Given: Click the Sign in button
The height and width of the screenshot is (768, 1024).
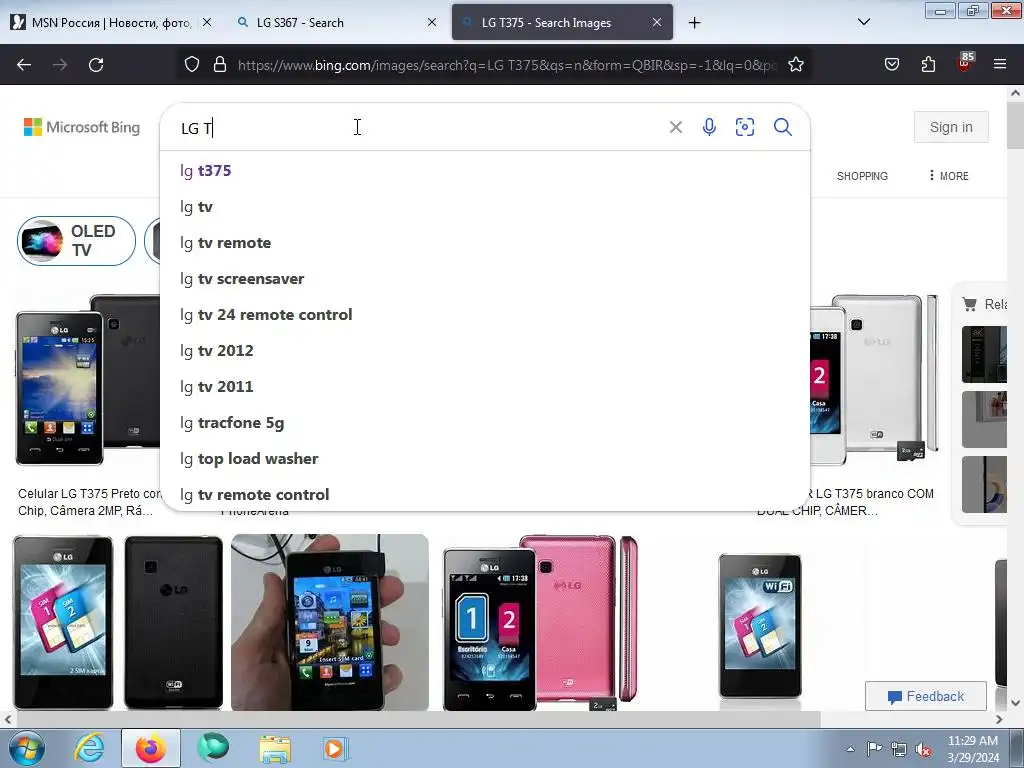Looking at the screenshot, I should click(x=951, y=127).
